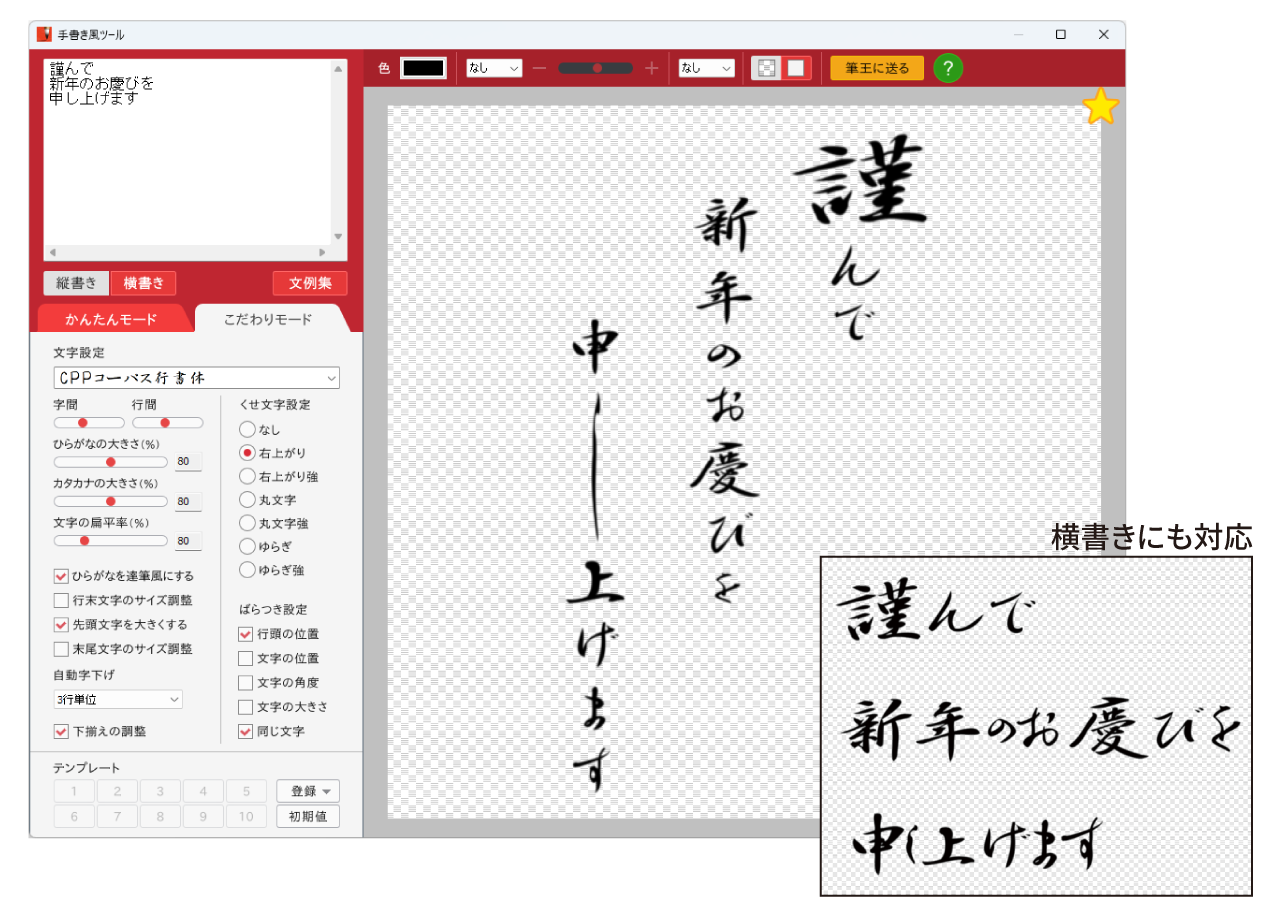Click the 手書き風ツール app icon in title bar
1280x922 pixels.
click(x=44, y=33)
